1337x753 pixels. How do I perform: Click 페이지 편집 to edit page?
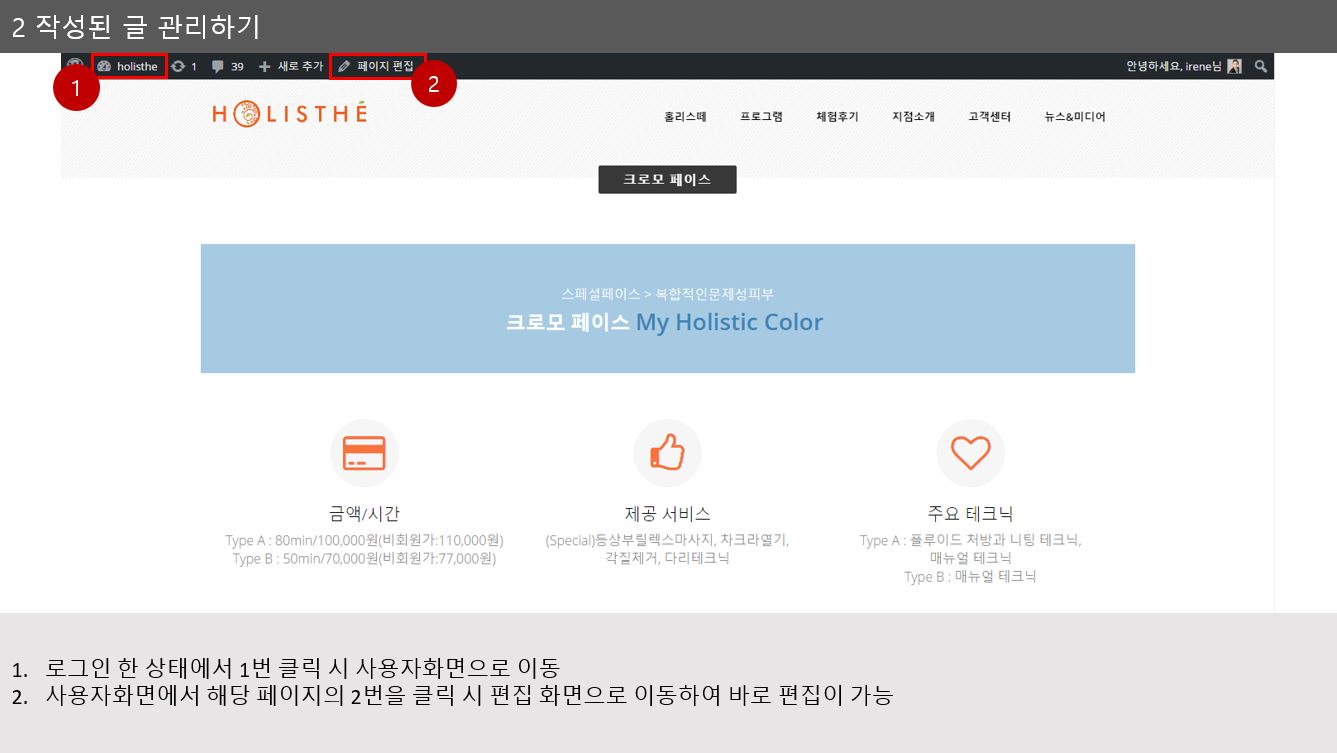[377, 66]
